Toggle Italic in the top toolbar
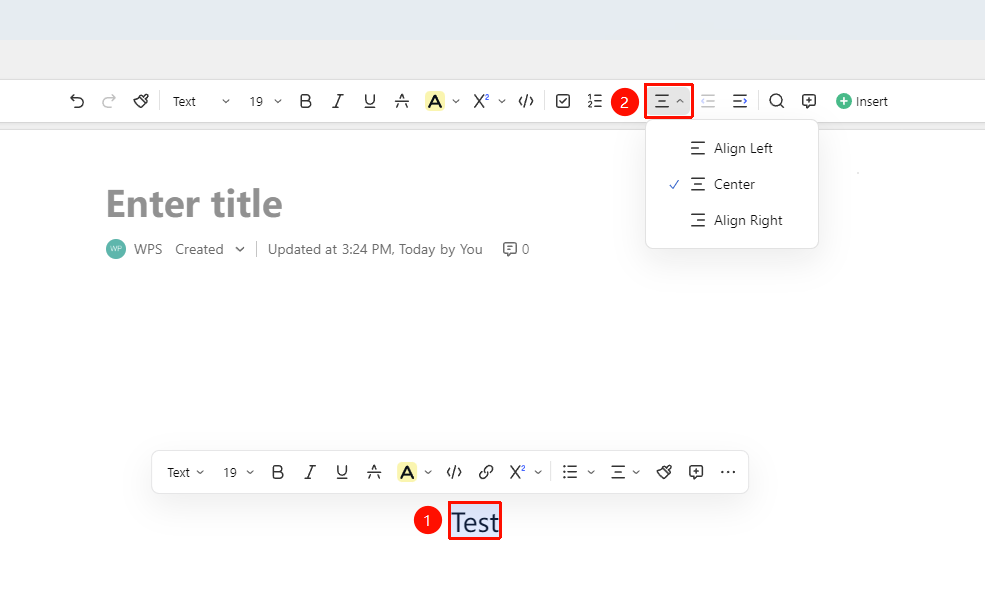985x597 pixels. (x=337, y=101)
